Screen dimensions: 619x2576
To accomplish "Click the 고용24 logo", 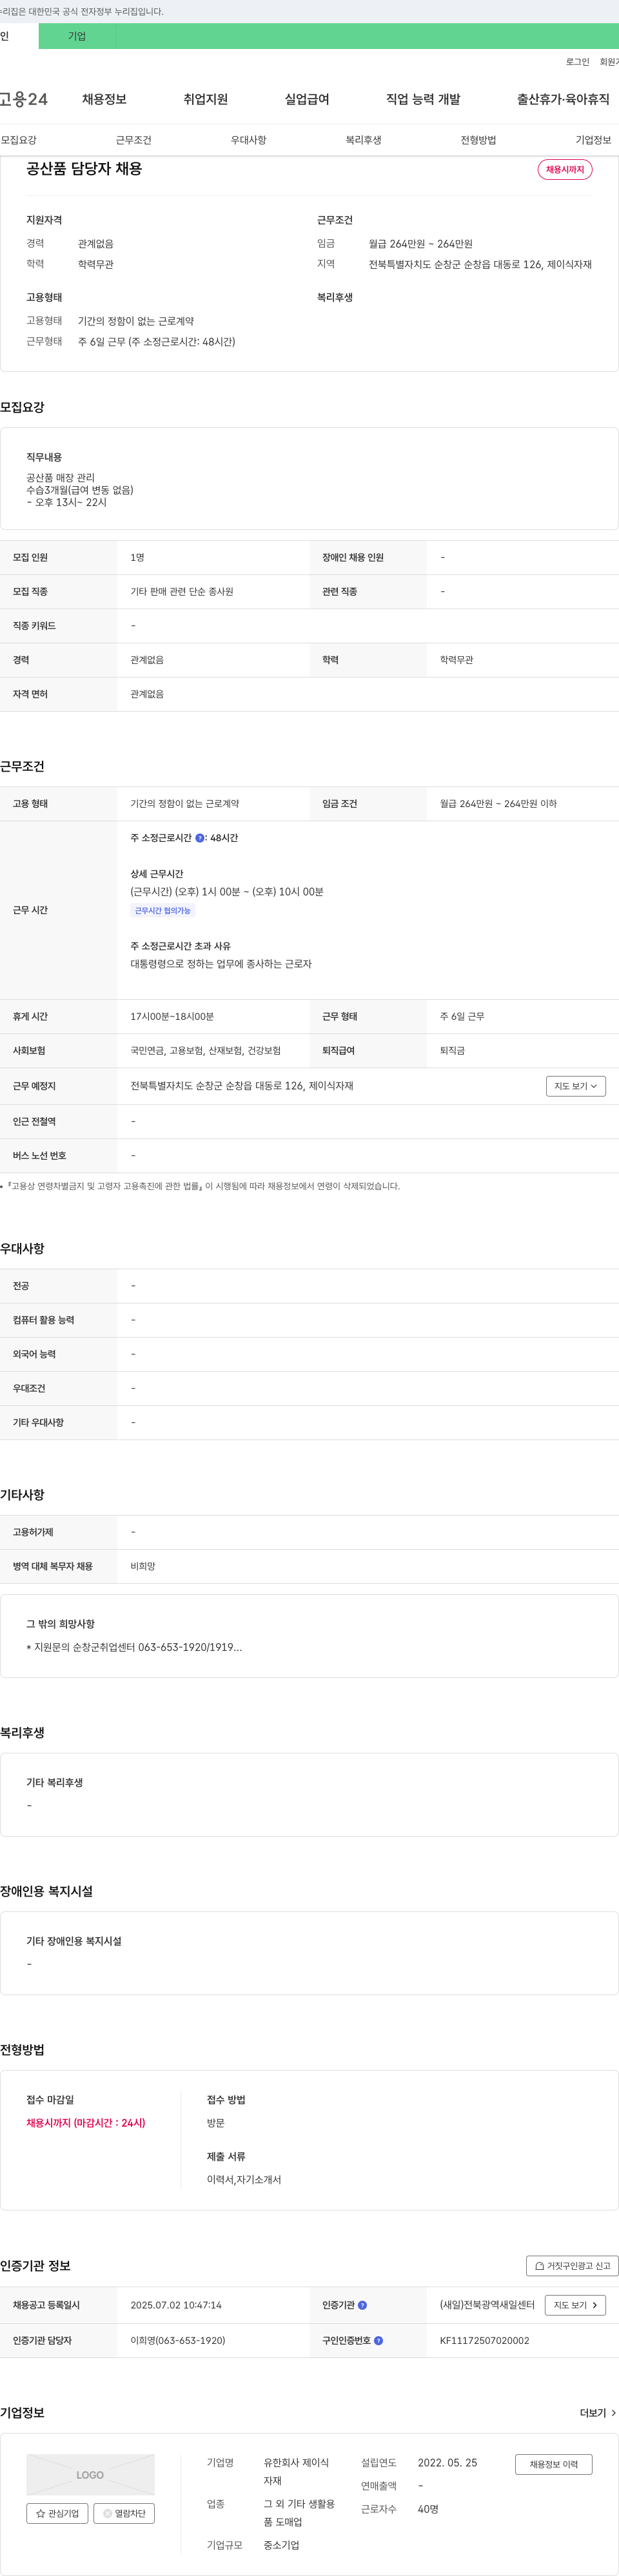I will click(24, 99).
